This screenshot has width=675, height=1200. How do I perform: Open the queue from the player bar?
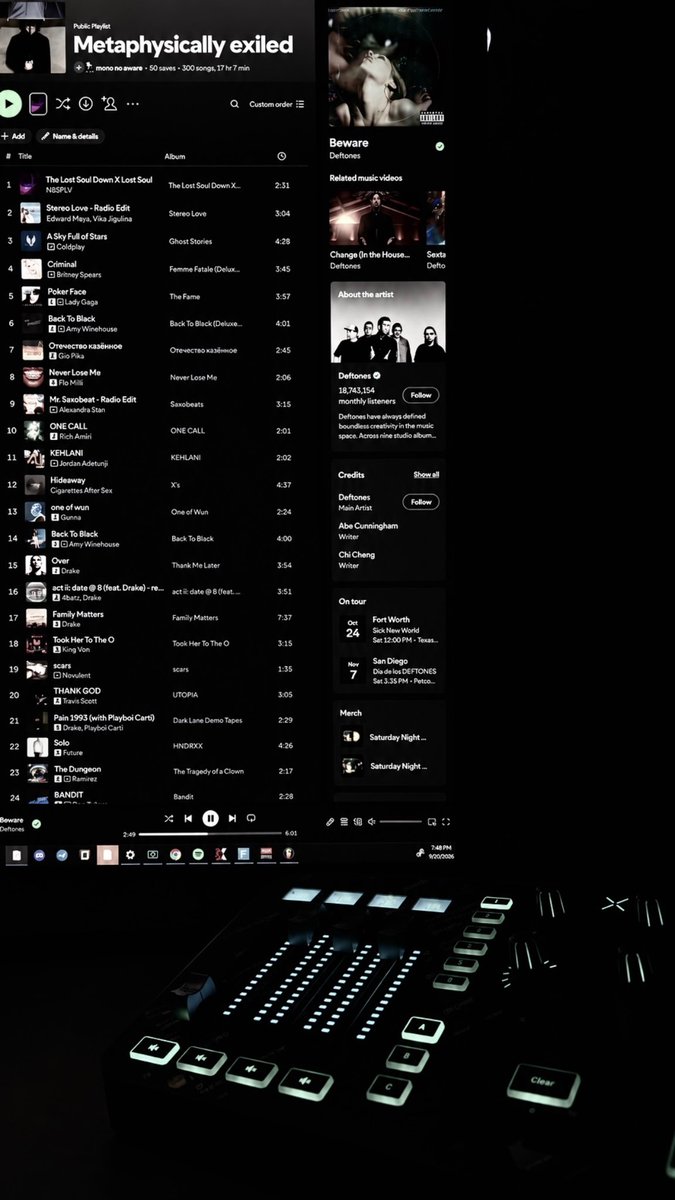coord(344,822)
